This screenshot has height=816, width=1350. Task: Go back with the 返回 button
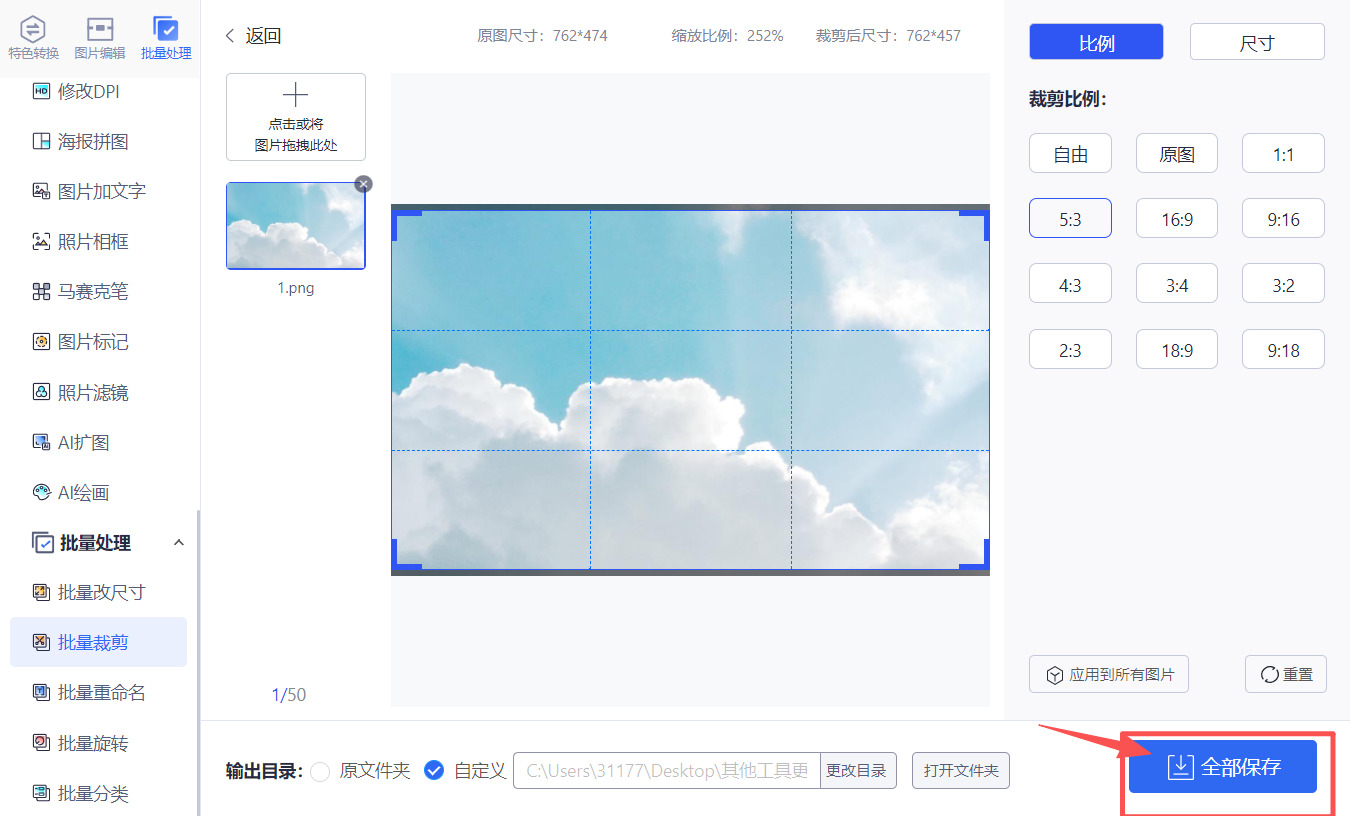point(253,36)
